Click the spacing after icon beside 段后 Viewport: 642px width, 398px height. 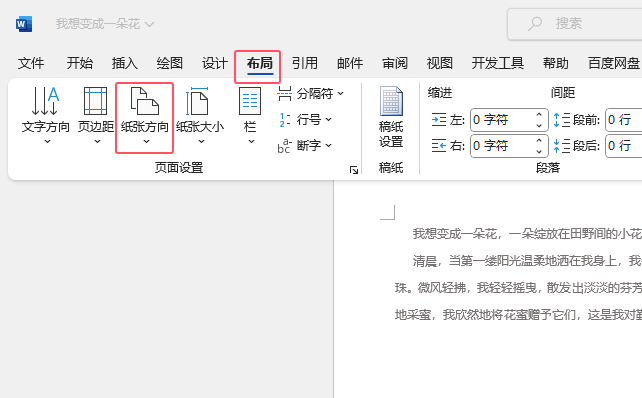pyautogui.click(x=562, y=146)
